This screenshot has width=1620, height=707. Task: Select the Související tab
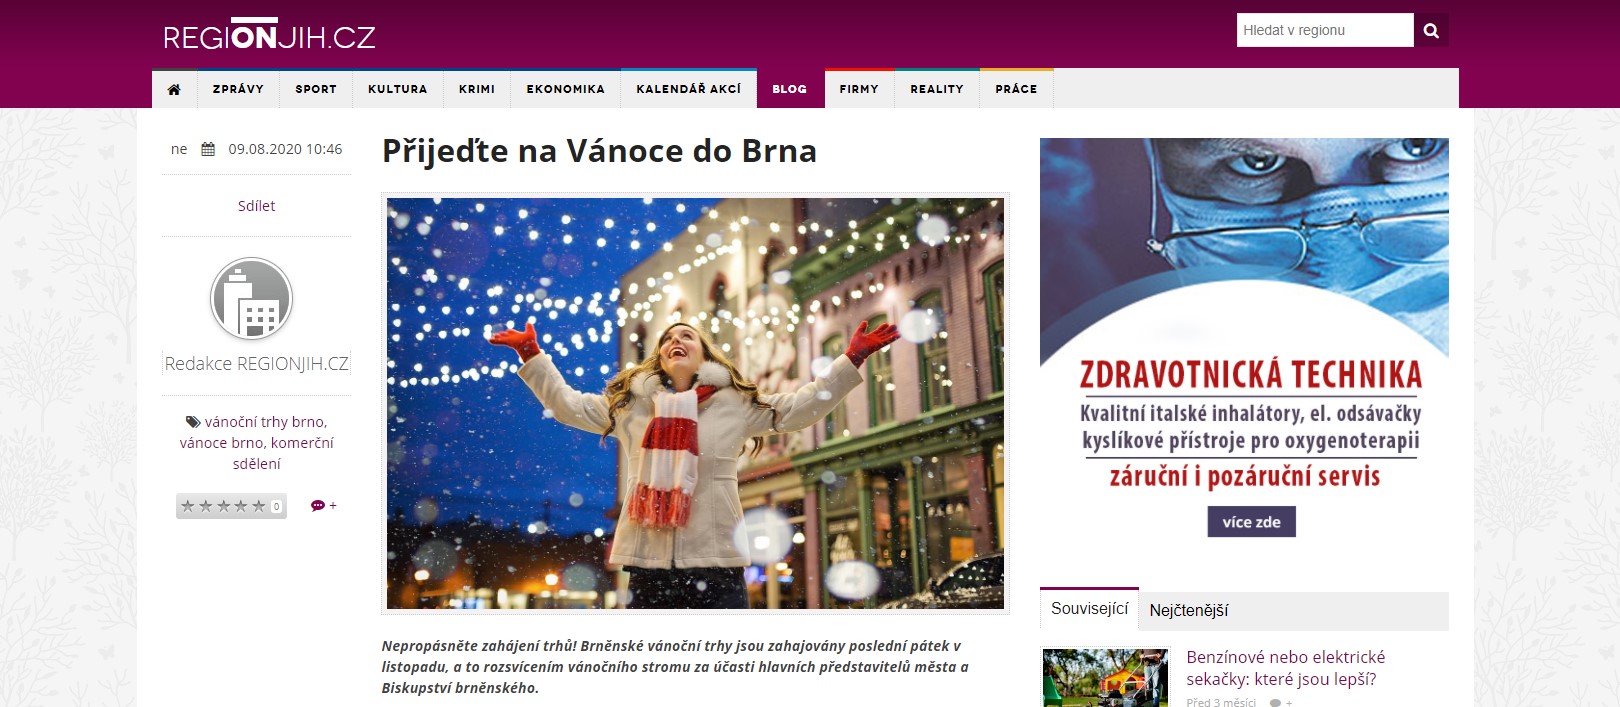pyautogui.click(x=1089, y=609)
